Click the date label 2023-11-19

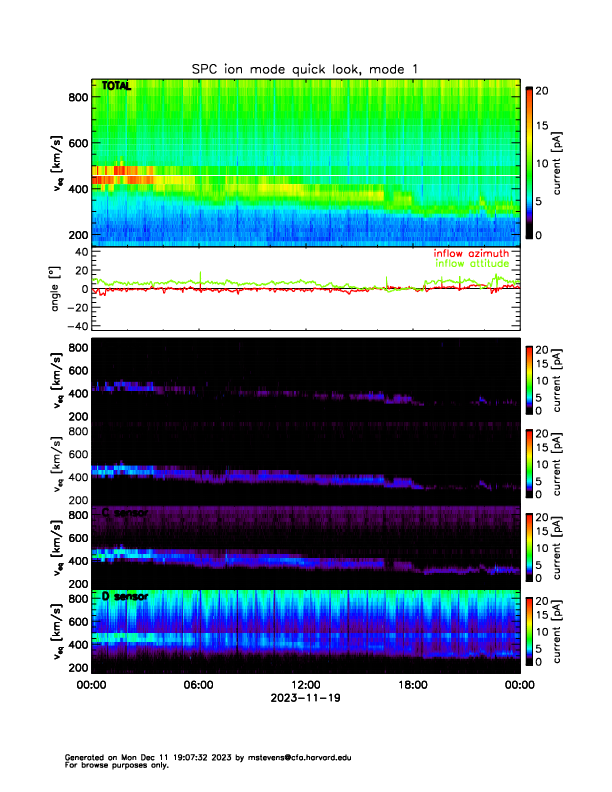[305, 698]
